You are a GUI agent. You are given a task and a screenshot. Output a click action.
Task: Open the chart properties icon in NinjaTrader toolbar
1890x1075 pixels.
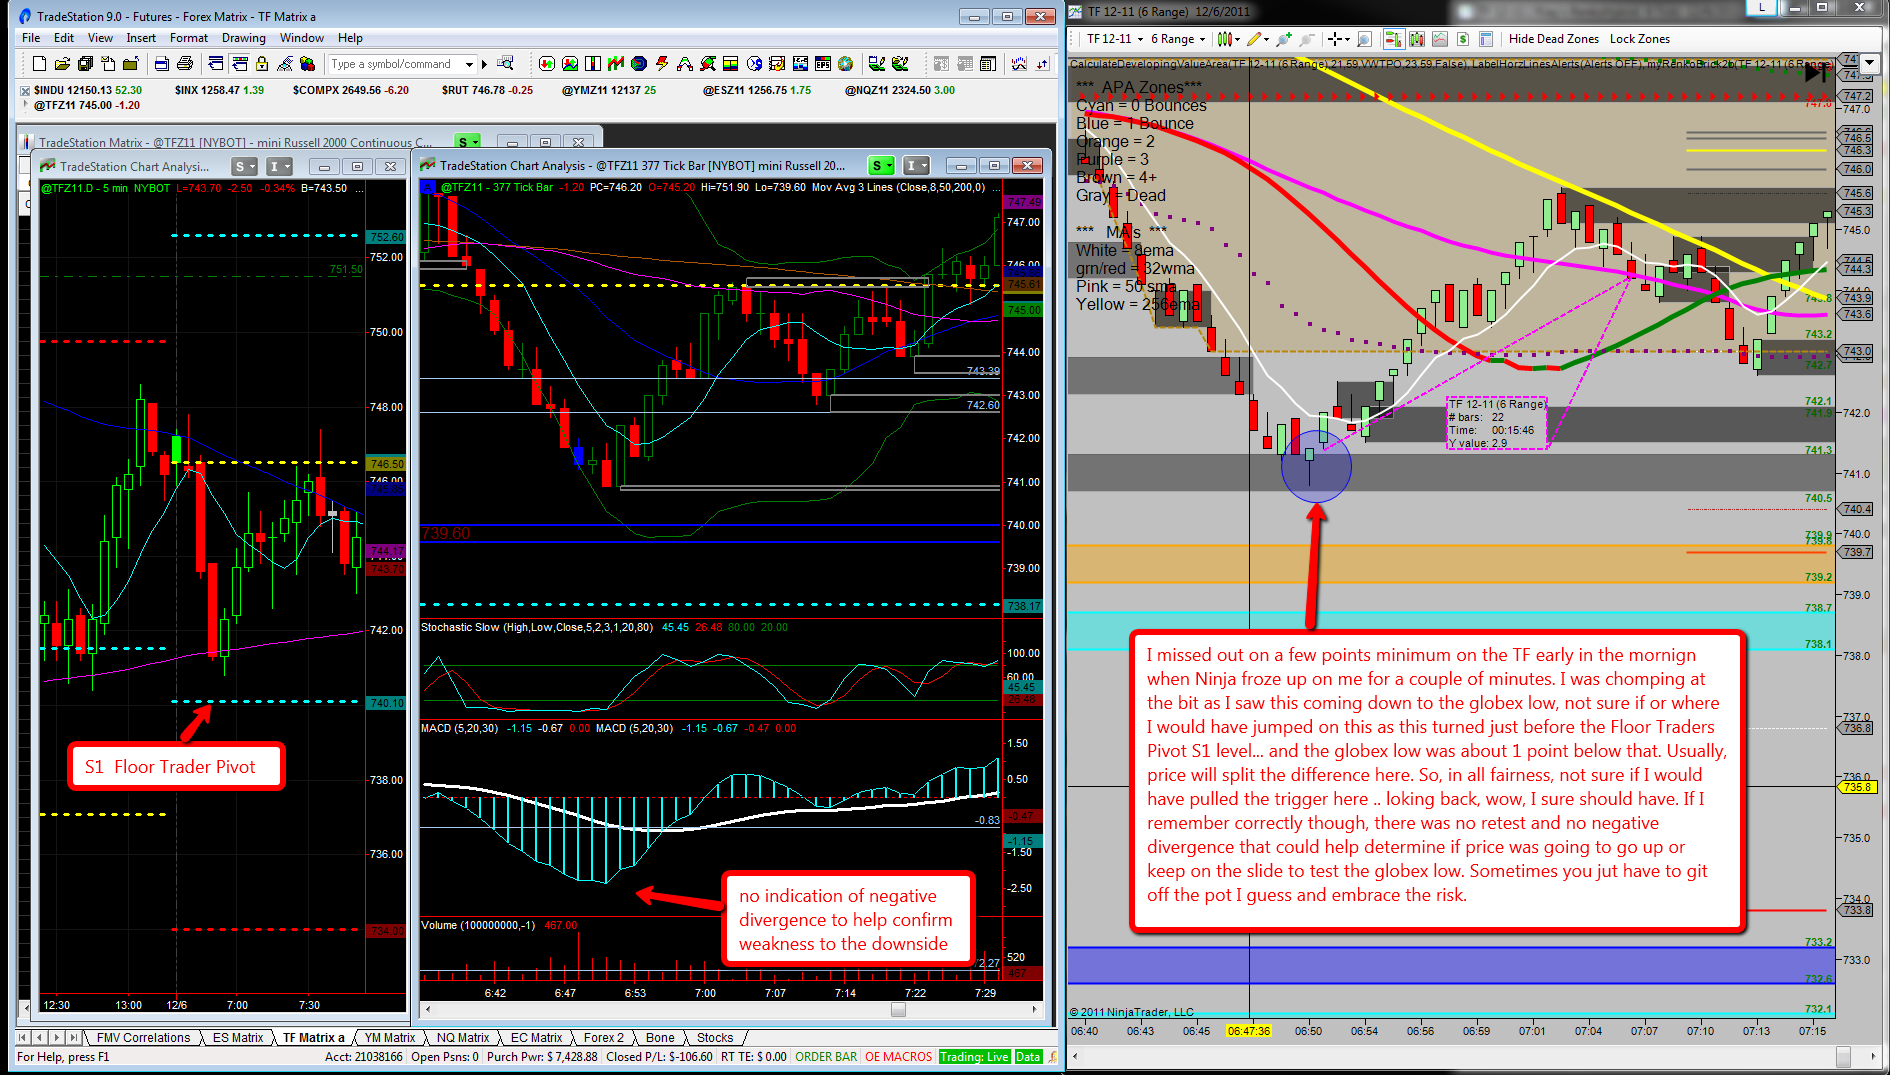[x=1486, y=39]
